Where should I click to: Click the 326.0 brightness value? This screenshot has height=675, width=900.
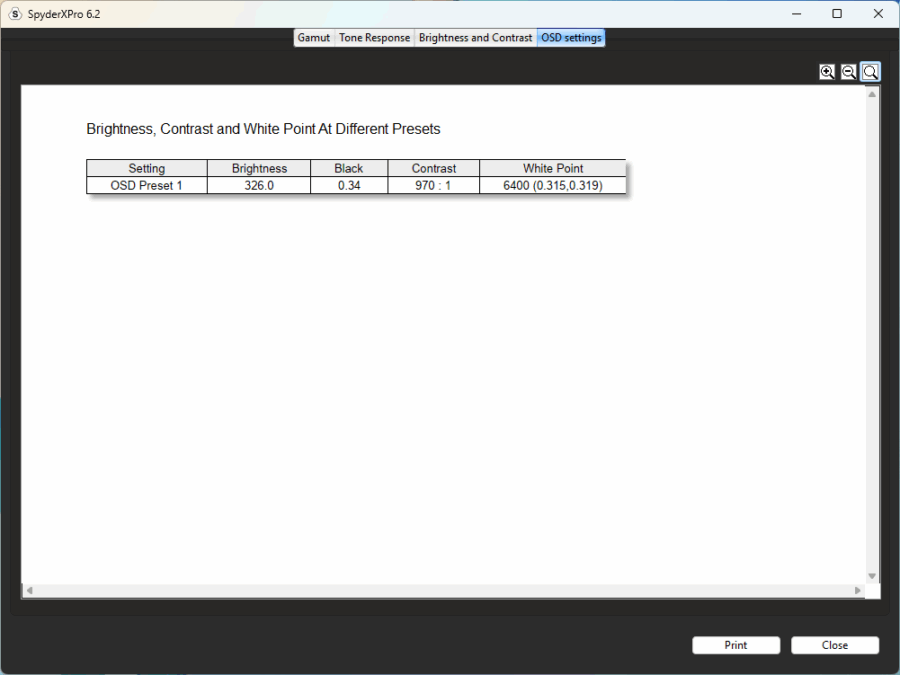tap(259, 185)
